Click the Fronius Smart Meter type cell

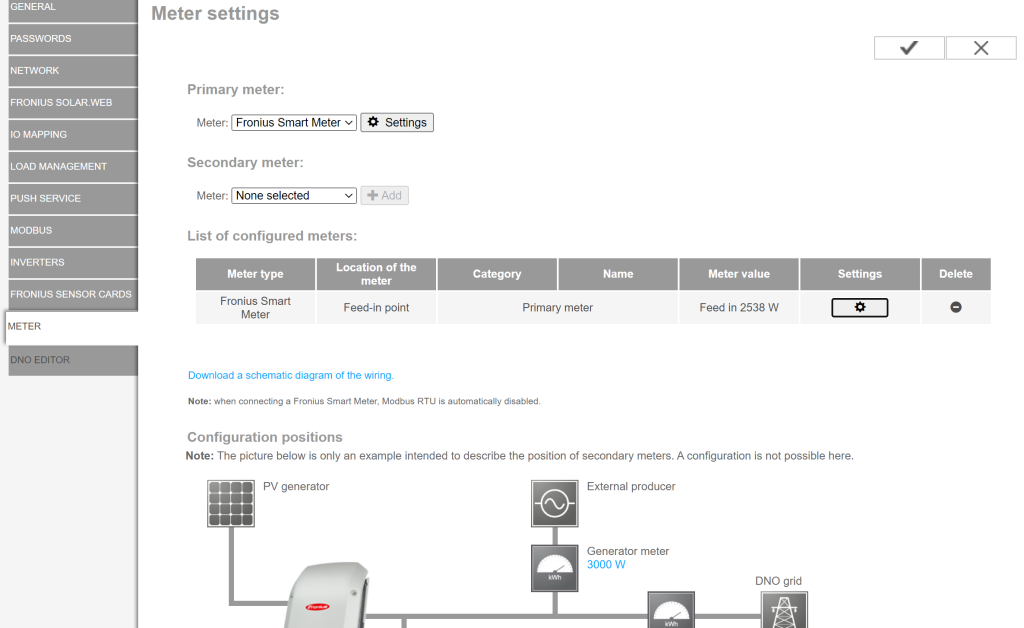[255, 307]
